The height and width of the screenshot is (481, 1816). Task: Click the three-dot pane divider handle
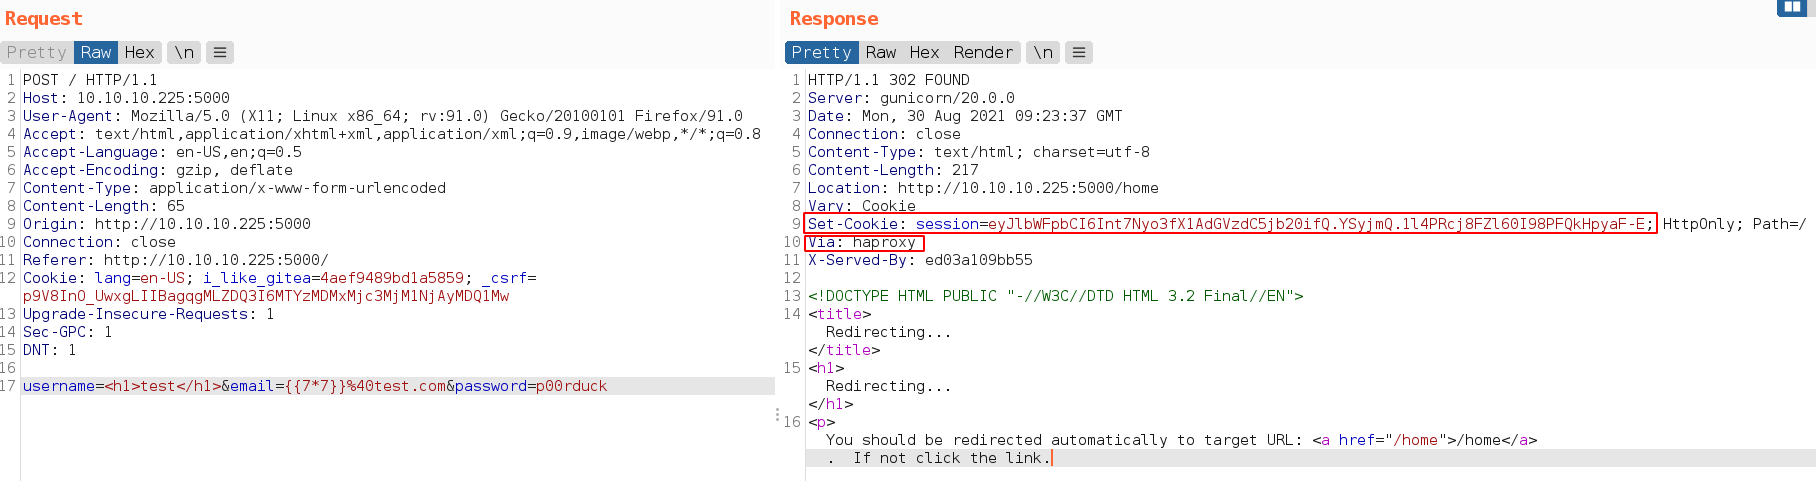[777, 415]
